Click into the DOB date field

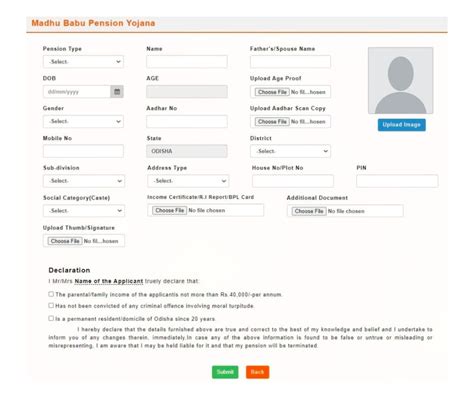(x=77, y=92)
